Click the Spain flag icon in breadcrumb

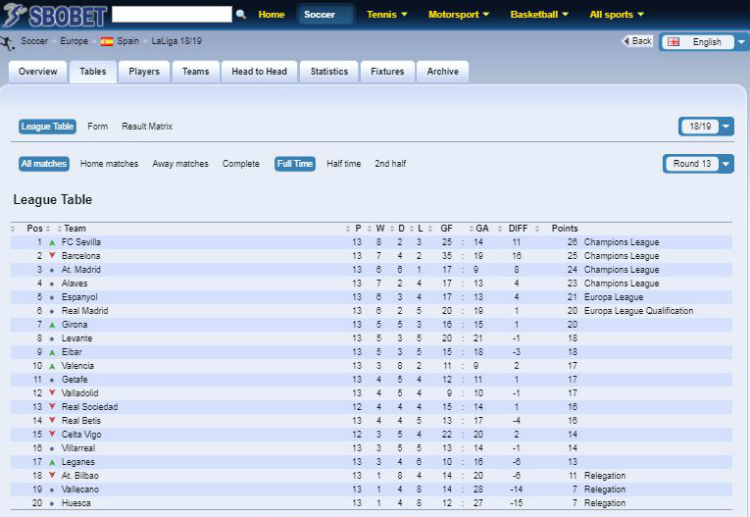pos(106,42)
